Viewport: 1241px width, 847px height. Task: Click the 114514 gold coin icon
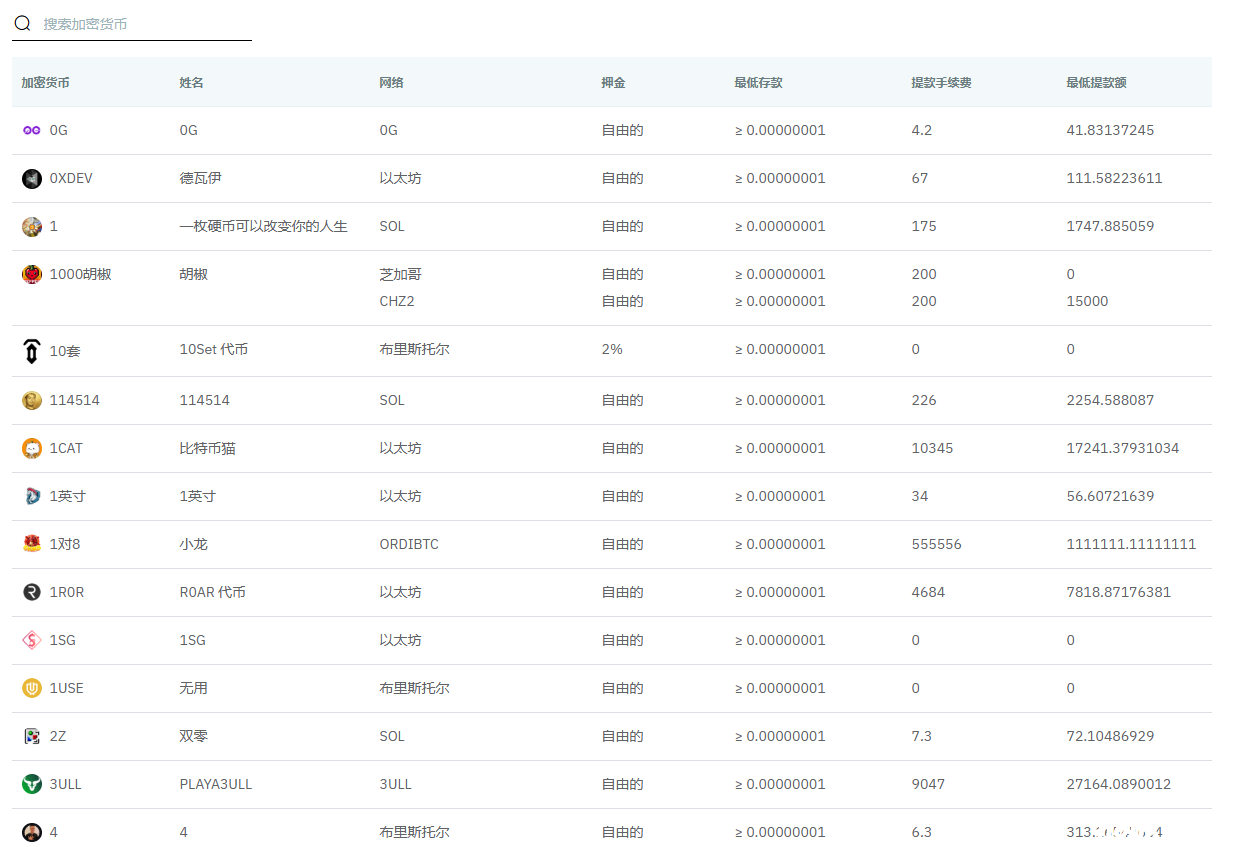[x=32, y=400]
